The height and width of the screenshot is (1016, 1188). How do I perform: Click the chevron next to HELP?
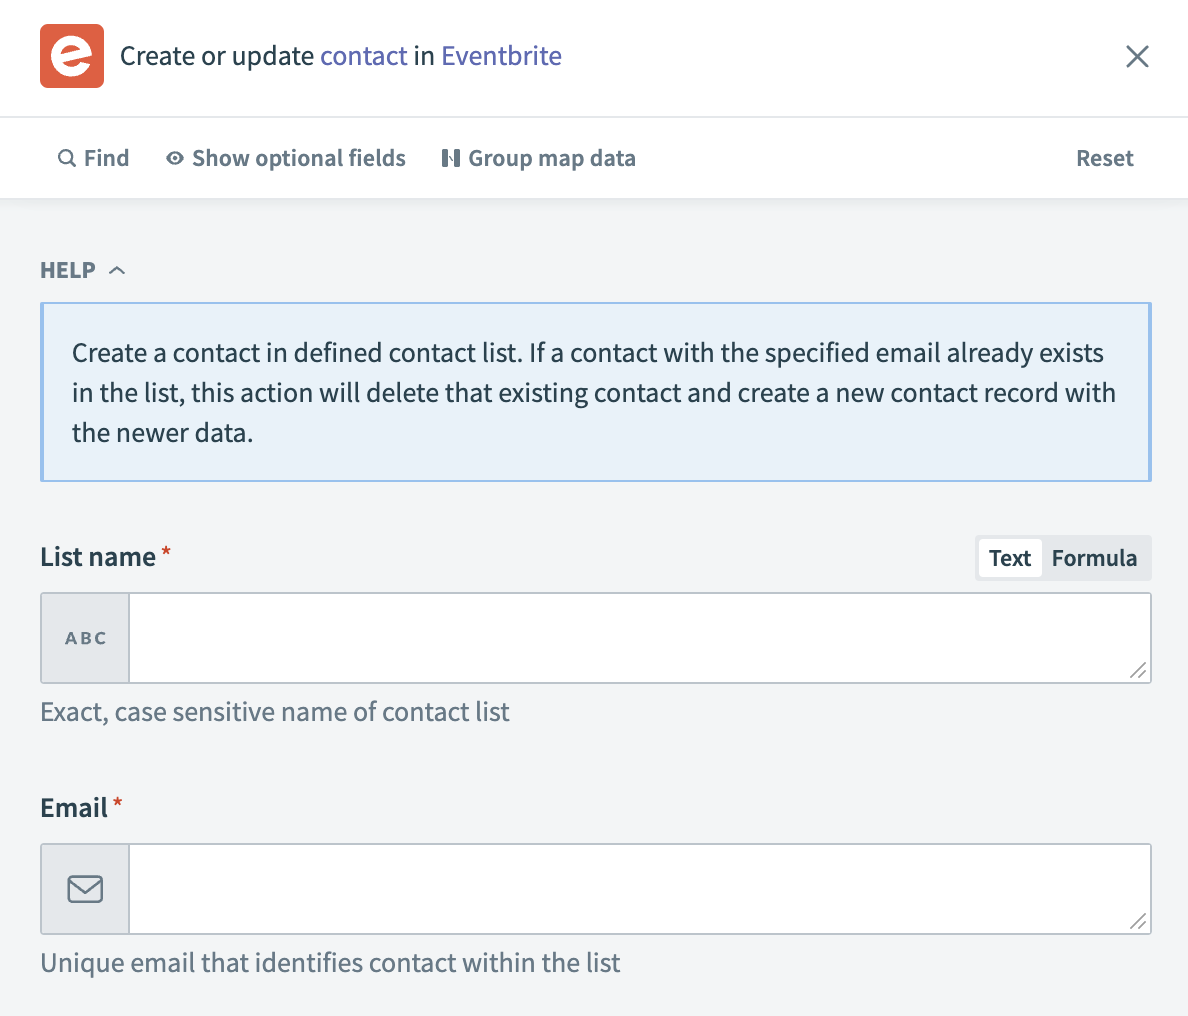pos(117,269)
